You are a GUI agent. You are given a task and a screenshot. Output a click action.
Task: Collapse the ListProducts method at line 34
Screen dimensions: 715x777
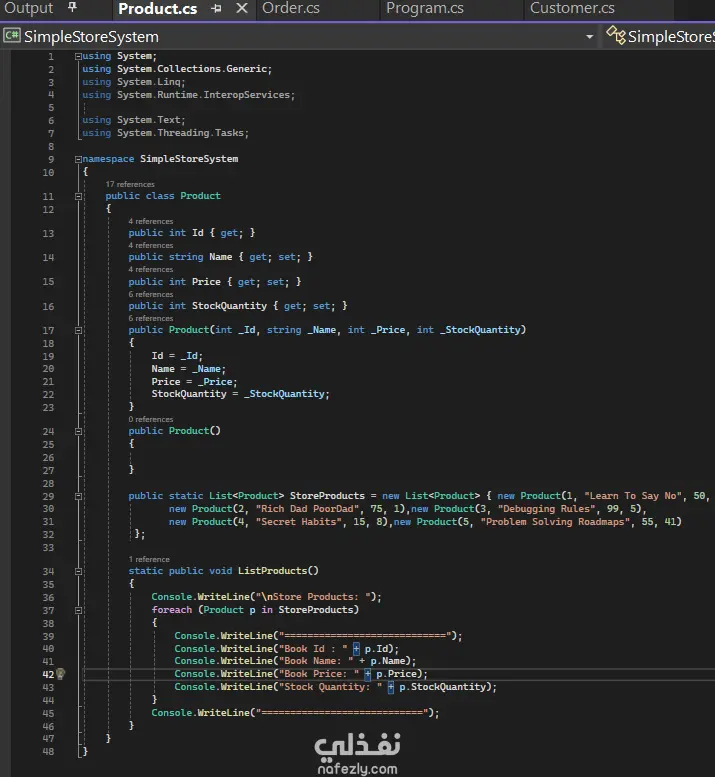click(78, 571)
